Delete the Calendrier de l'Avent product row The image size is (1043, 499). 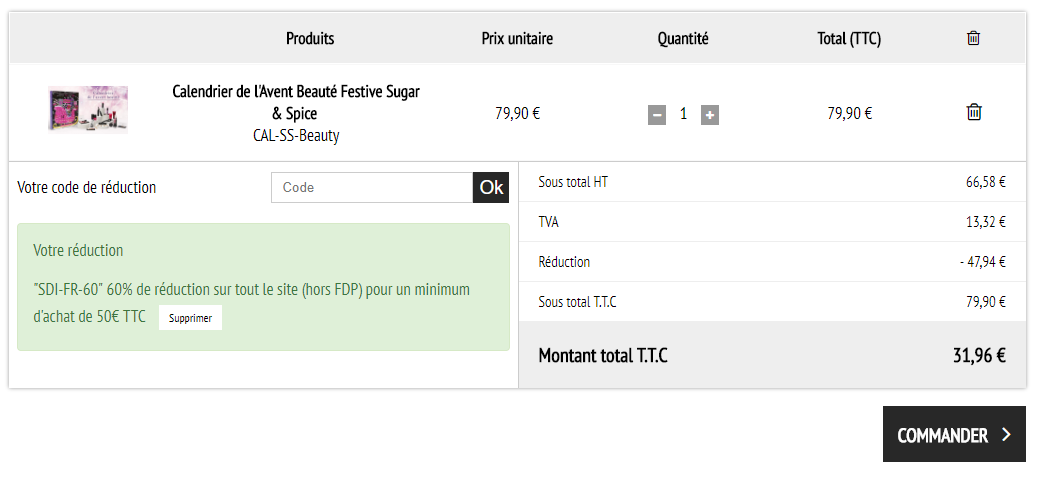[x=974, y=112]
